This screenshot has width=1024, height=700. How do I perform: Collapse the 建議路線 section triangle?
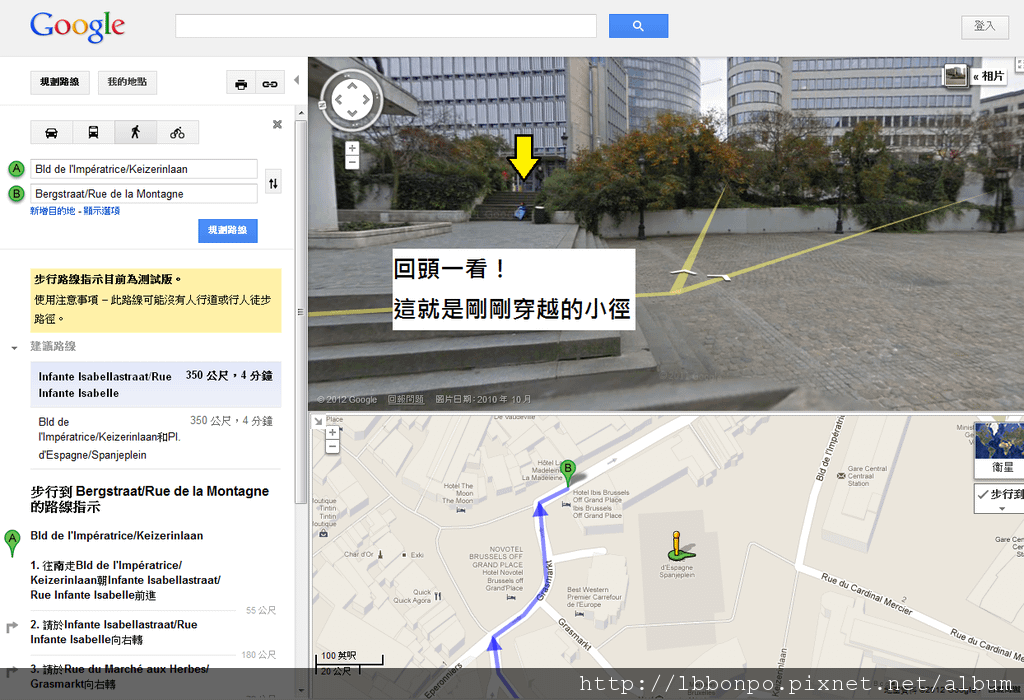pyautogui.click(x=14, y=348)
